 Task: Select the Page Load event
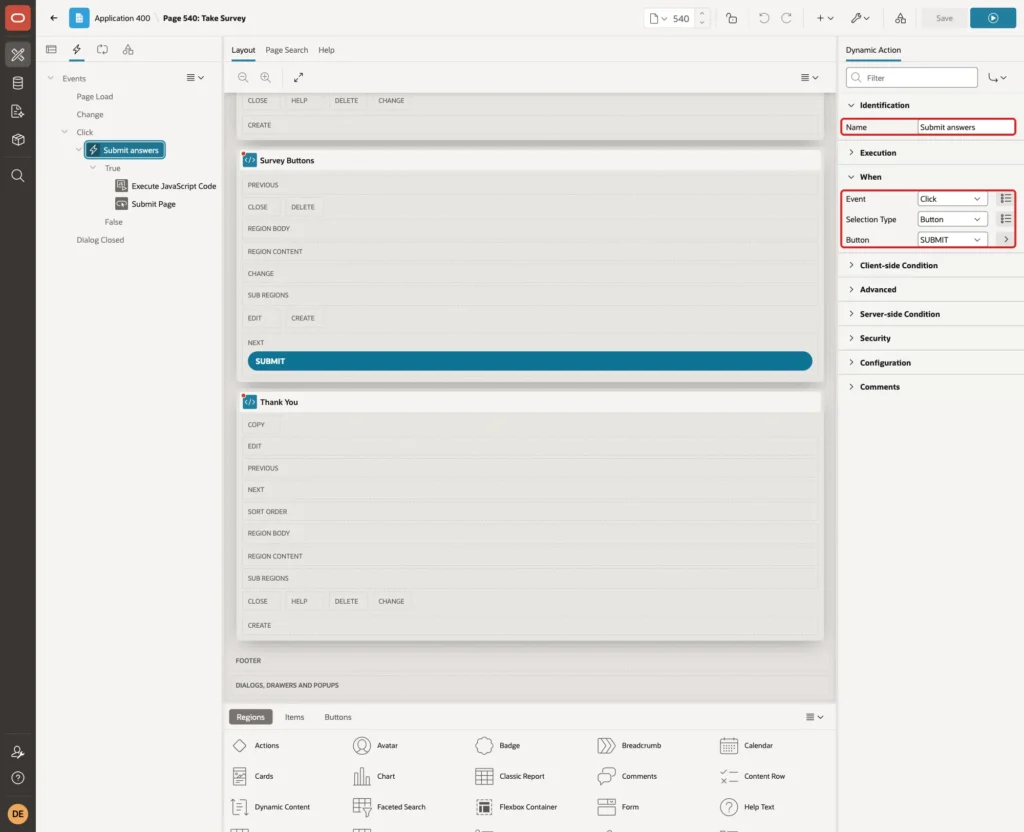tap(95, 96)
